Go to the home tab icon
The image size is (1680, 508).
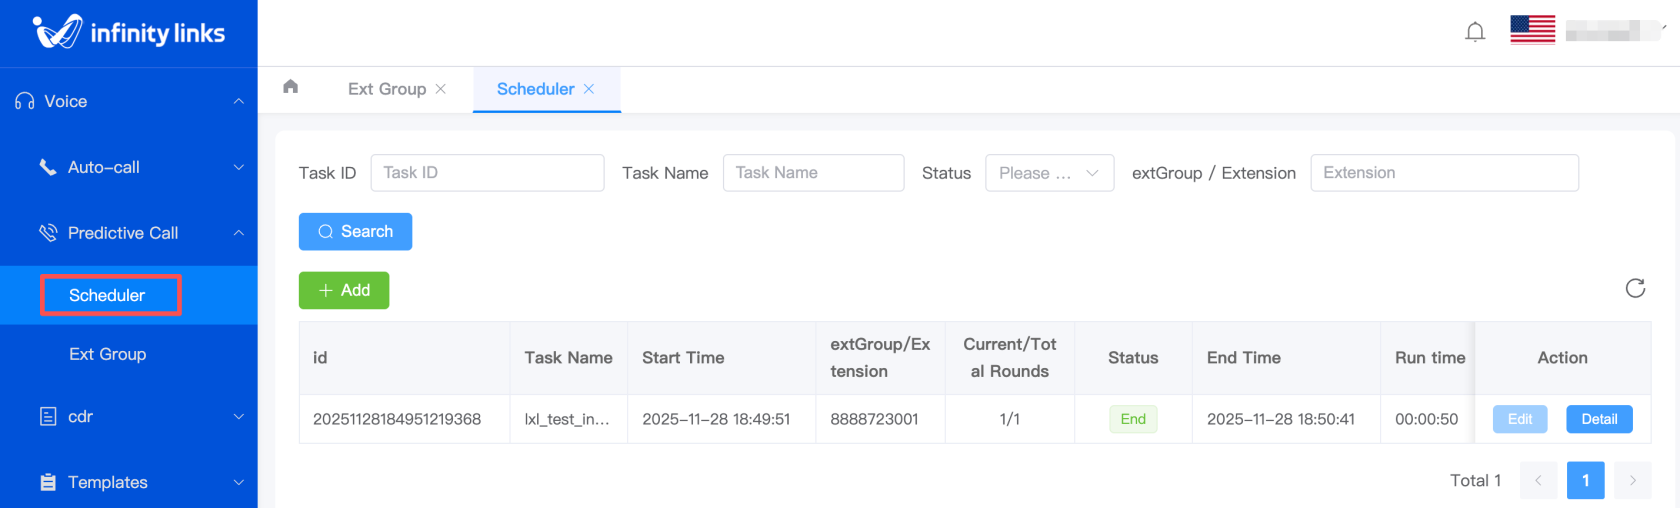pyautogui.click(x=291, y=87)
